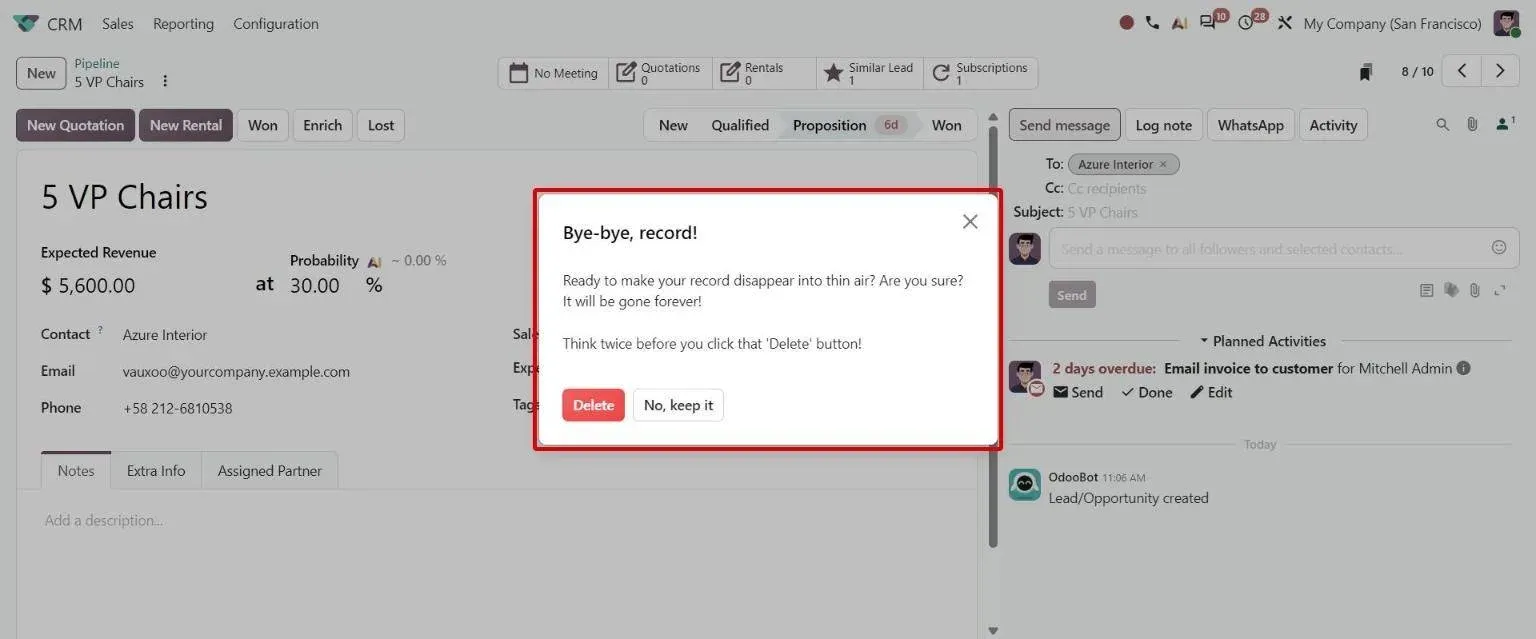Viewport: 1536px width, 639px height.
Task: Open the No Meeting calendar button
Action: click(x=553, y=73)
